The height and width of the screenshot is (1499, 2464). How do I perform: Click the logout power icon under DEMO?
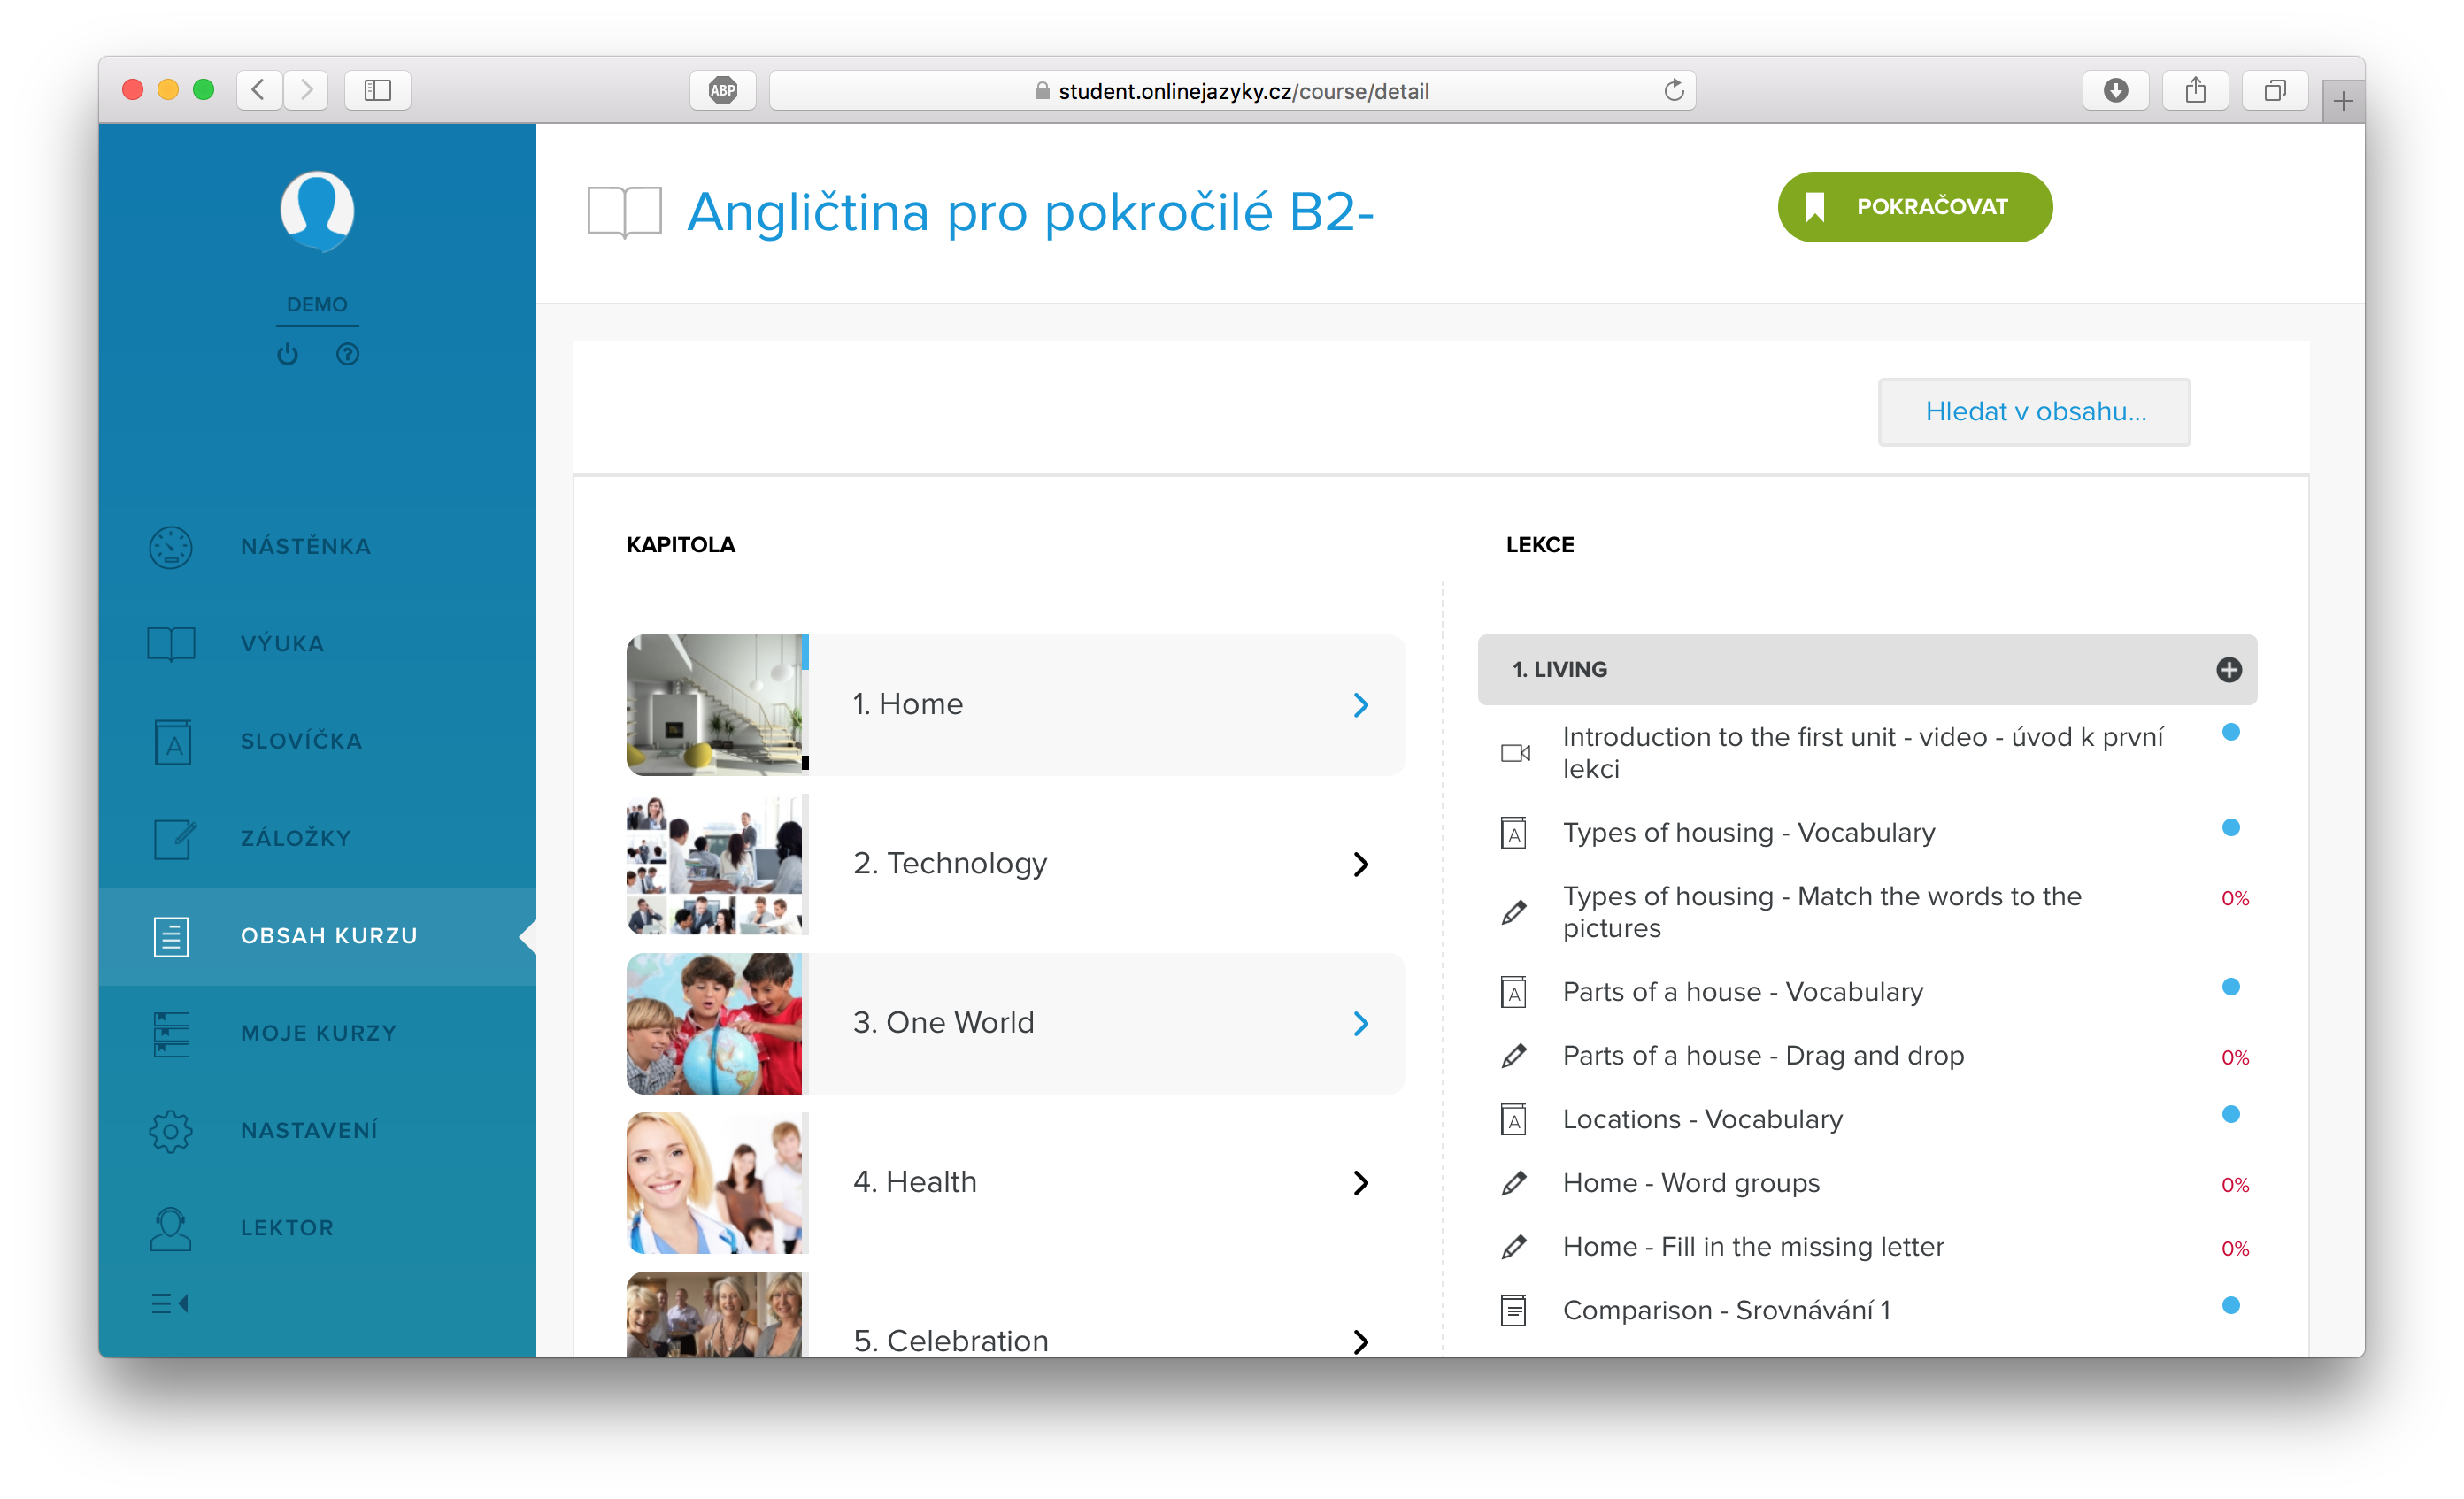point(288,354)
